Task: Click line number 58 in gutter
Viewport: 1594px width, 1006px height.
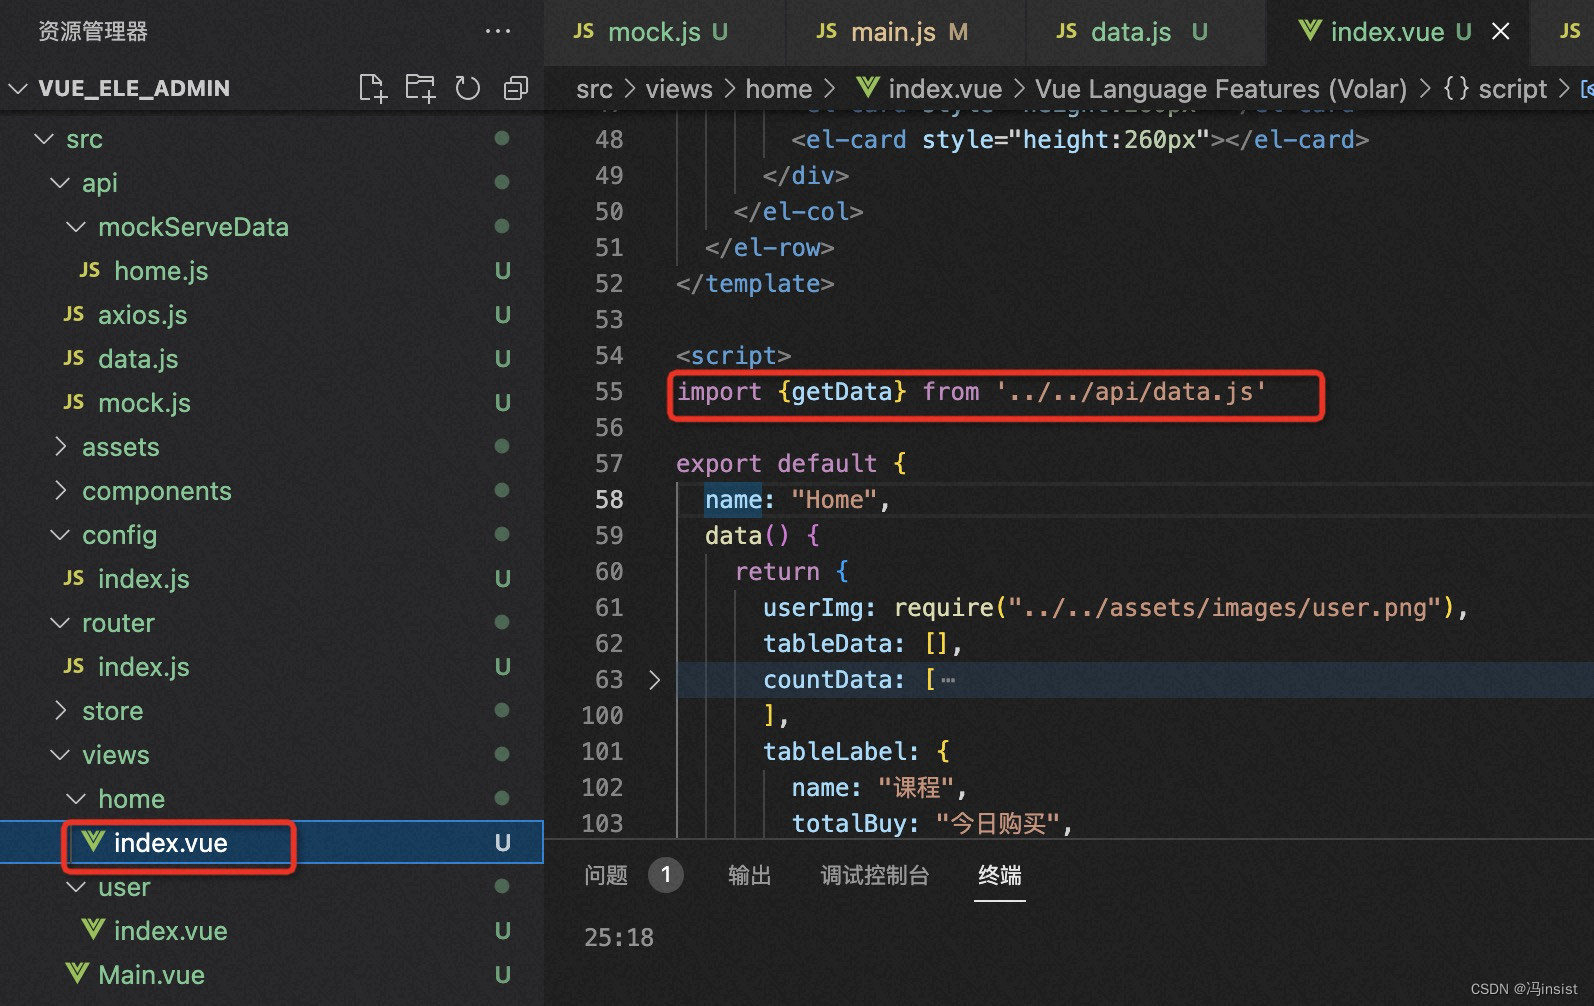Action: [x=609, y=500]
